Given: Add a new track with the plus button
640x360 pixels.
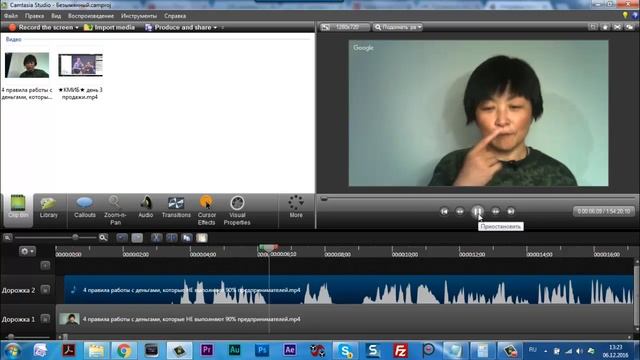Looking at the screenshot, I should click(x=45, y=265).
